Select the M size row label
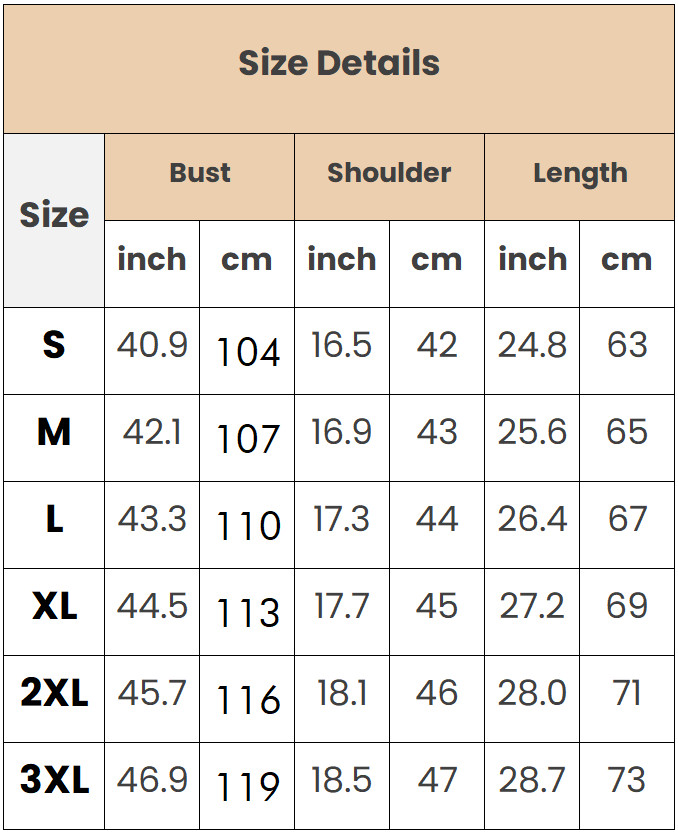The image size is (678, 835). [x=54, y=433]
